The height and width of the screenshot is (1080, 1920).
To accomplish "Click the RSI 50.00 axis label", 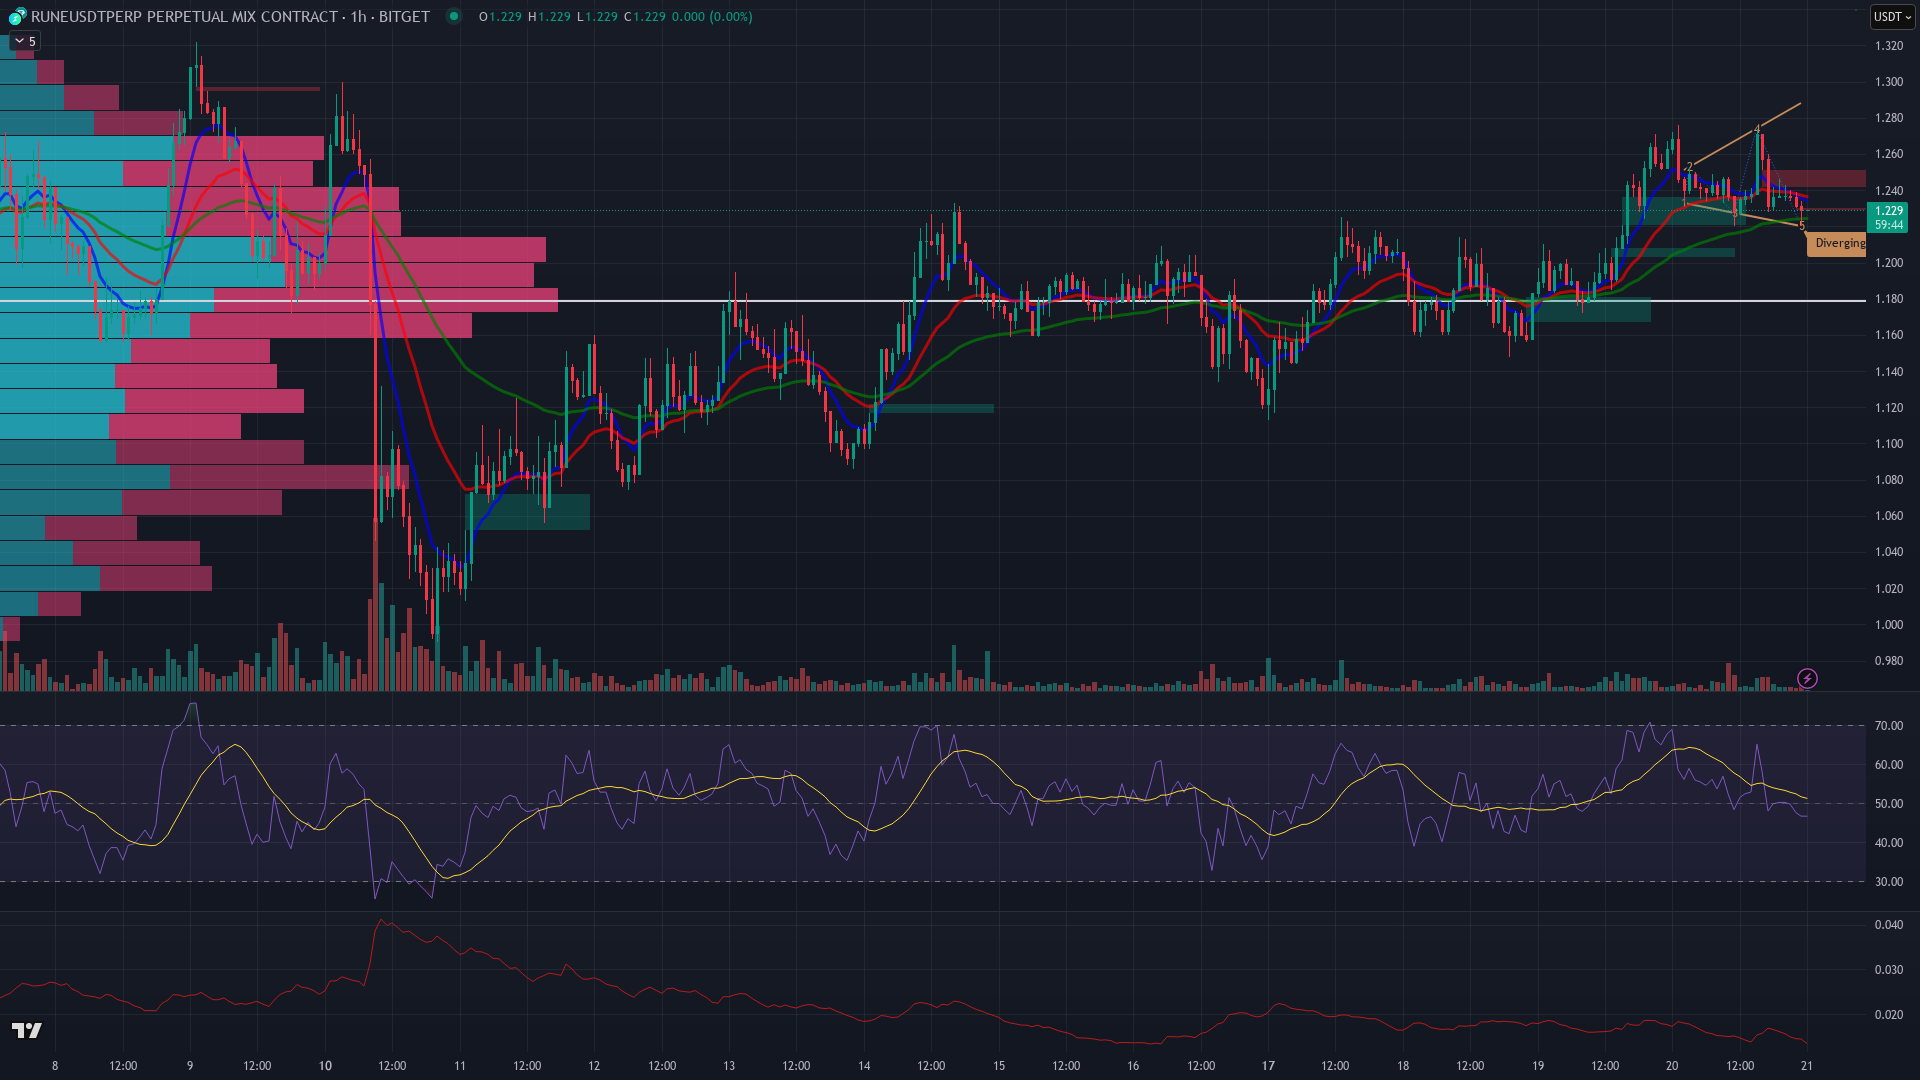I will pyautogui.click(x=1889, y=804).
